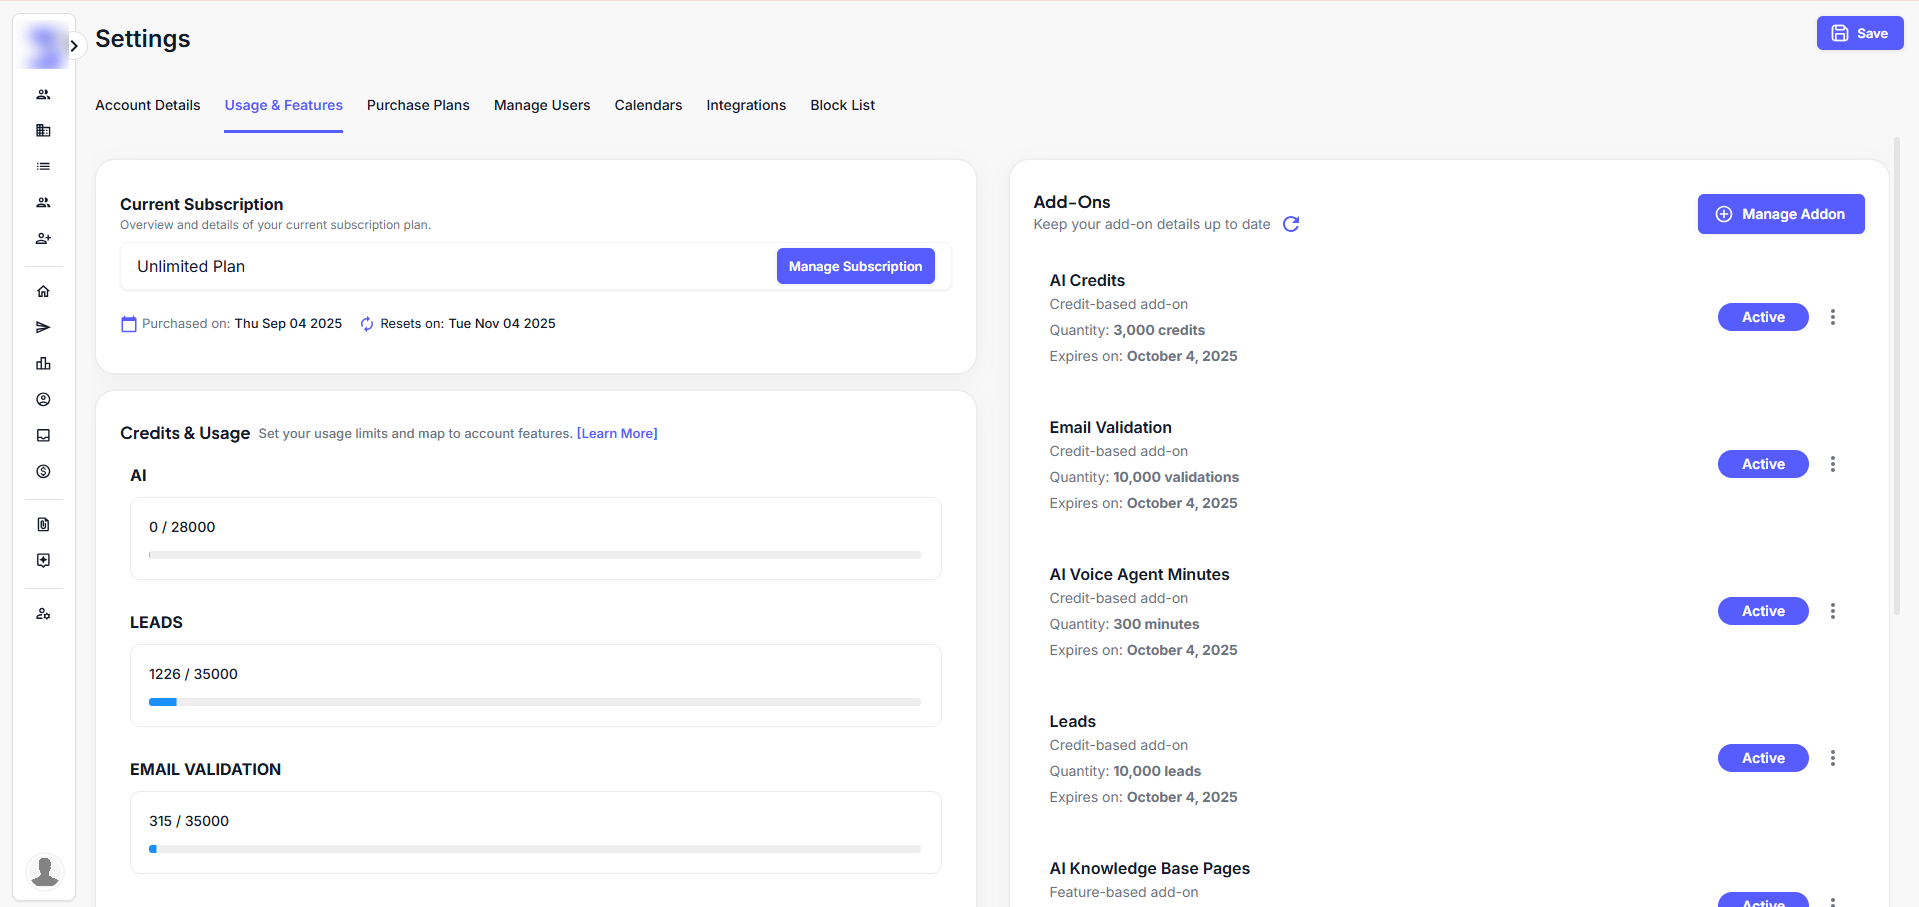The height and width of the screenshot is (907, 1919).
Task: Open the bar chart analytics icon
Action: 43,364
